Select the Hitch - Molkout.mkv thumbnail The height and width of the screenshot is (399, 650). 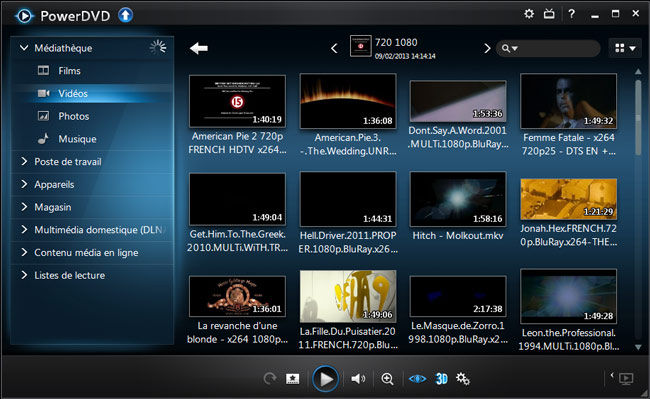coord(458,199)
